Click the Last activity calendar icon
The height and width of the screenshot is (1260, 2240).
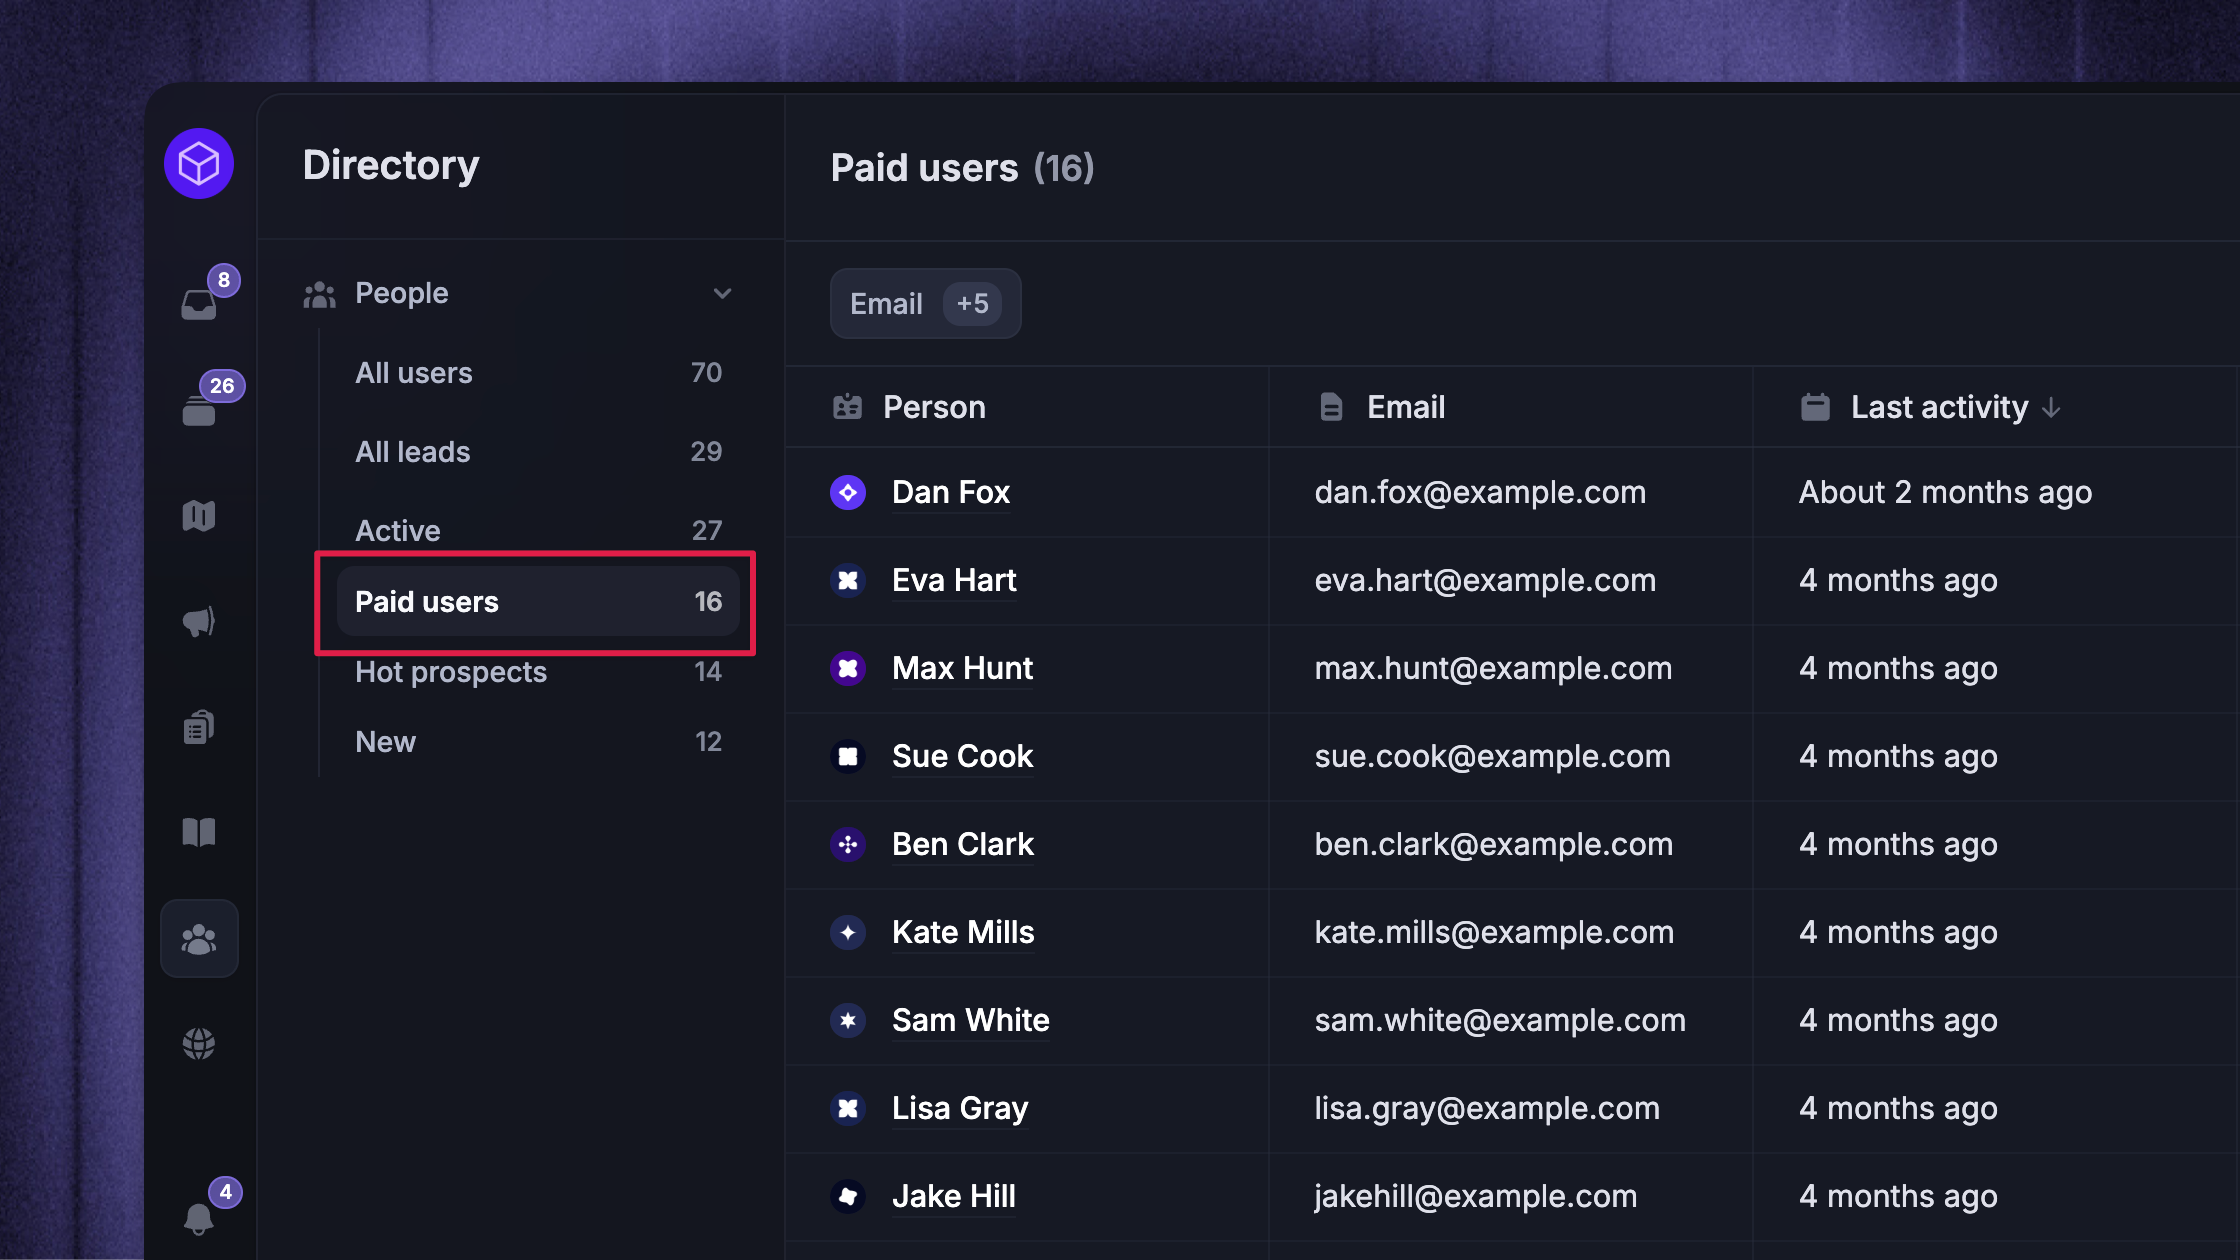pyautogui.click(x=1815, y=407)
